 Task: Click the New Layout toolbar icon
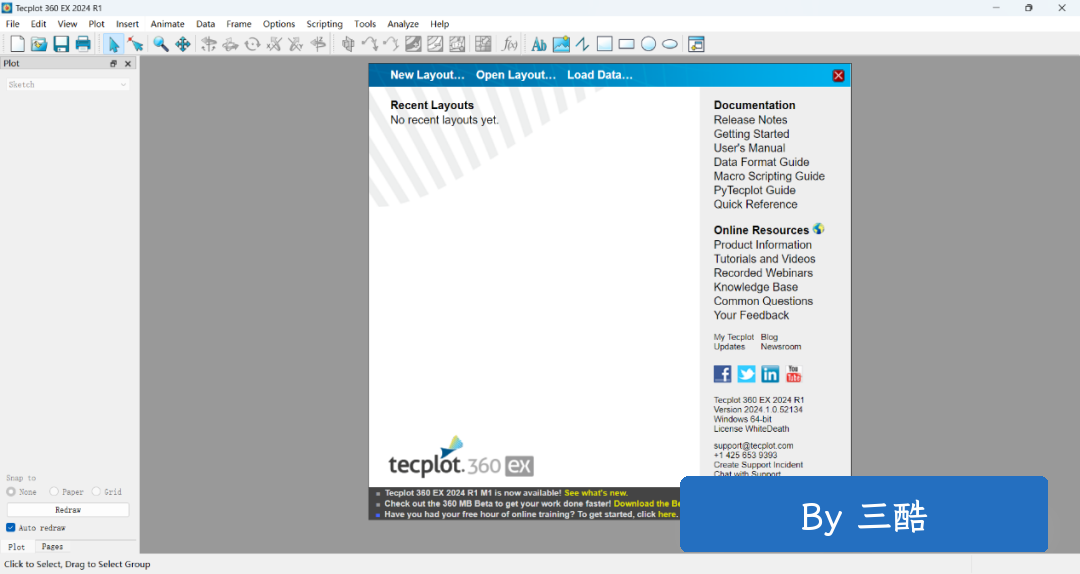click(17, 44)
